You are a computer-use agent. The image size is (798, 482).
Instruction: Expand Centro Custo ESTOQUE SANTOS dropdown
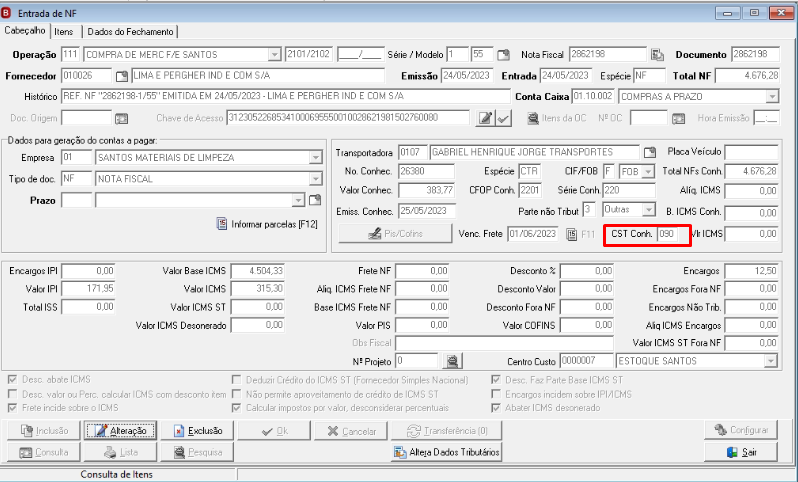click(x=771, y=361)
